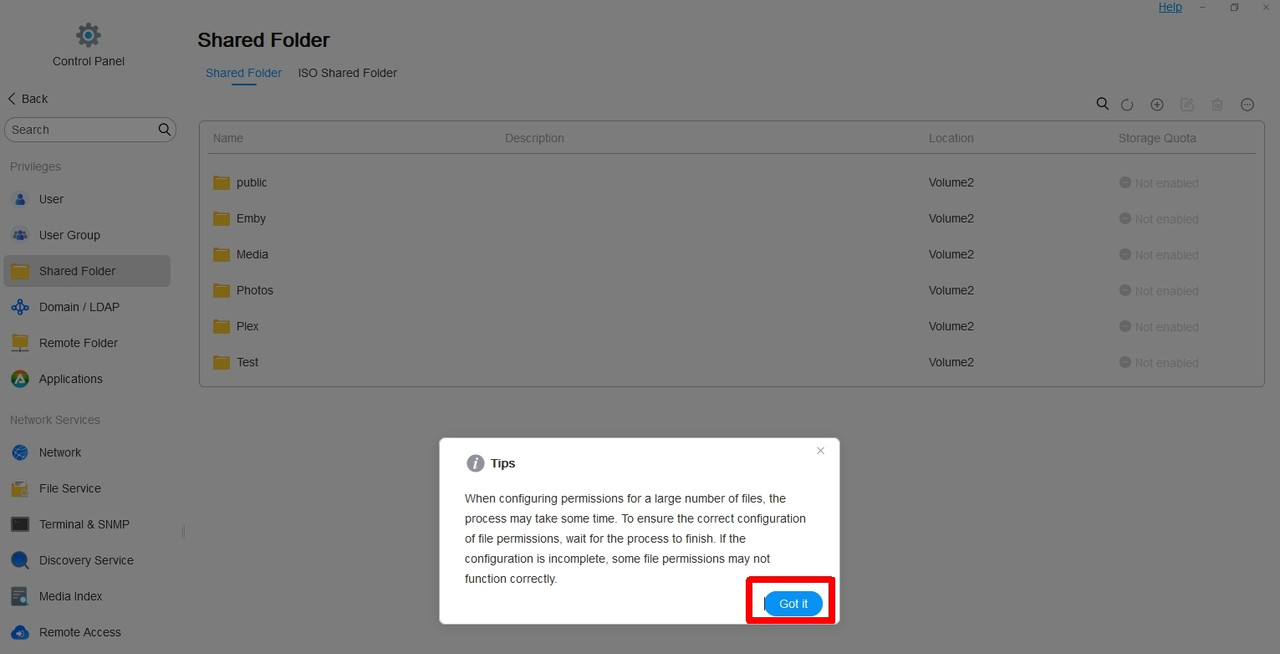This screenshot has height=654, width=1280.
Task: Click the Storage Quota column header
Action: coord(1157,138)
